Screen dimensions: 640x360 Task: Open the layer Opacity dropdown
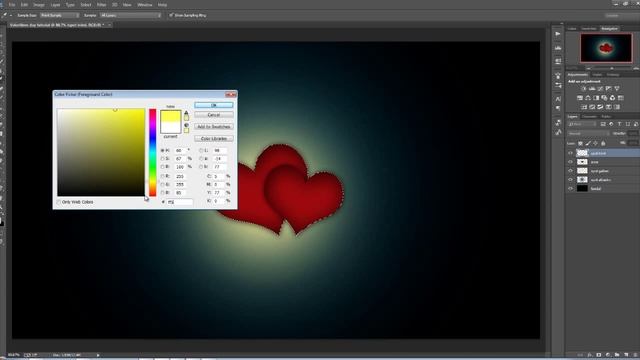click(633, 133)
